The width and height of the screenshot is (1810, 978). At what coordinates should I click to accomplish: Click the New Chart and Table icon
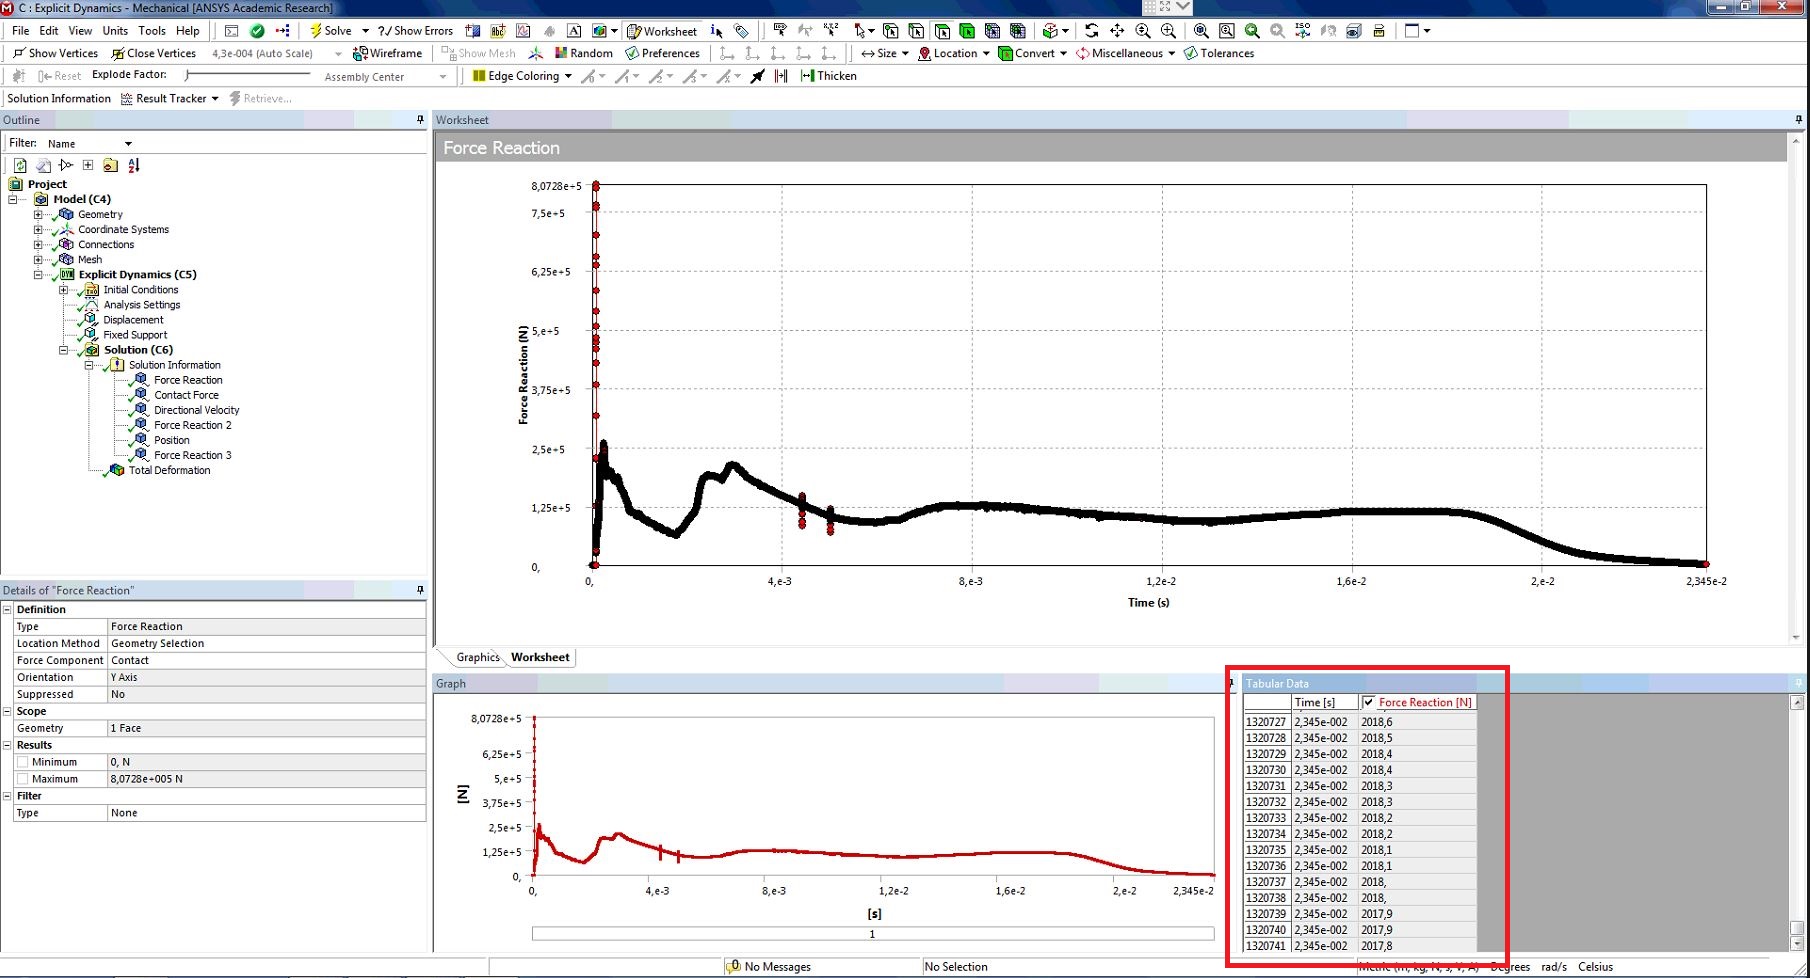point(523,31)
